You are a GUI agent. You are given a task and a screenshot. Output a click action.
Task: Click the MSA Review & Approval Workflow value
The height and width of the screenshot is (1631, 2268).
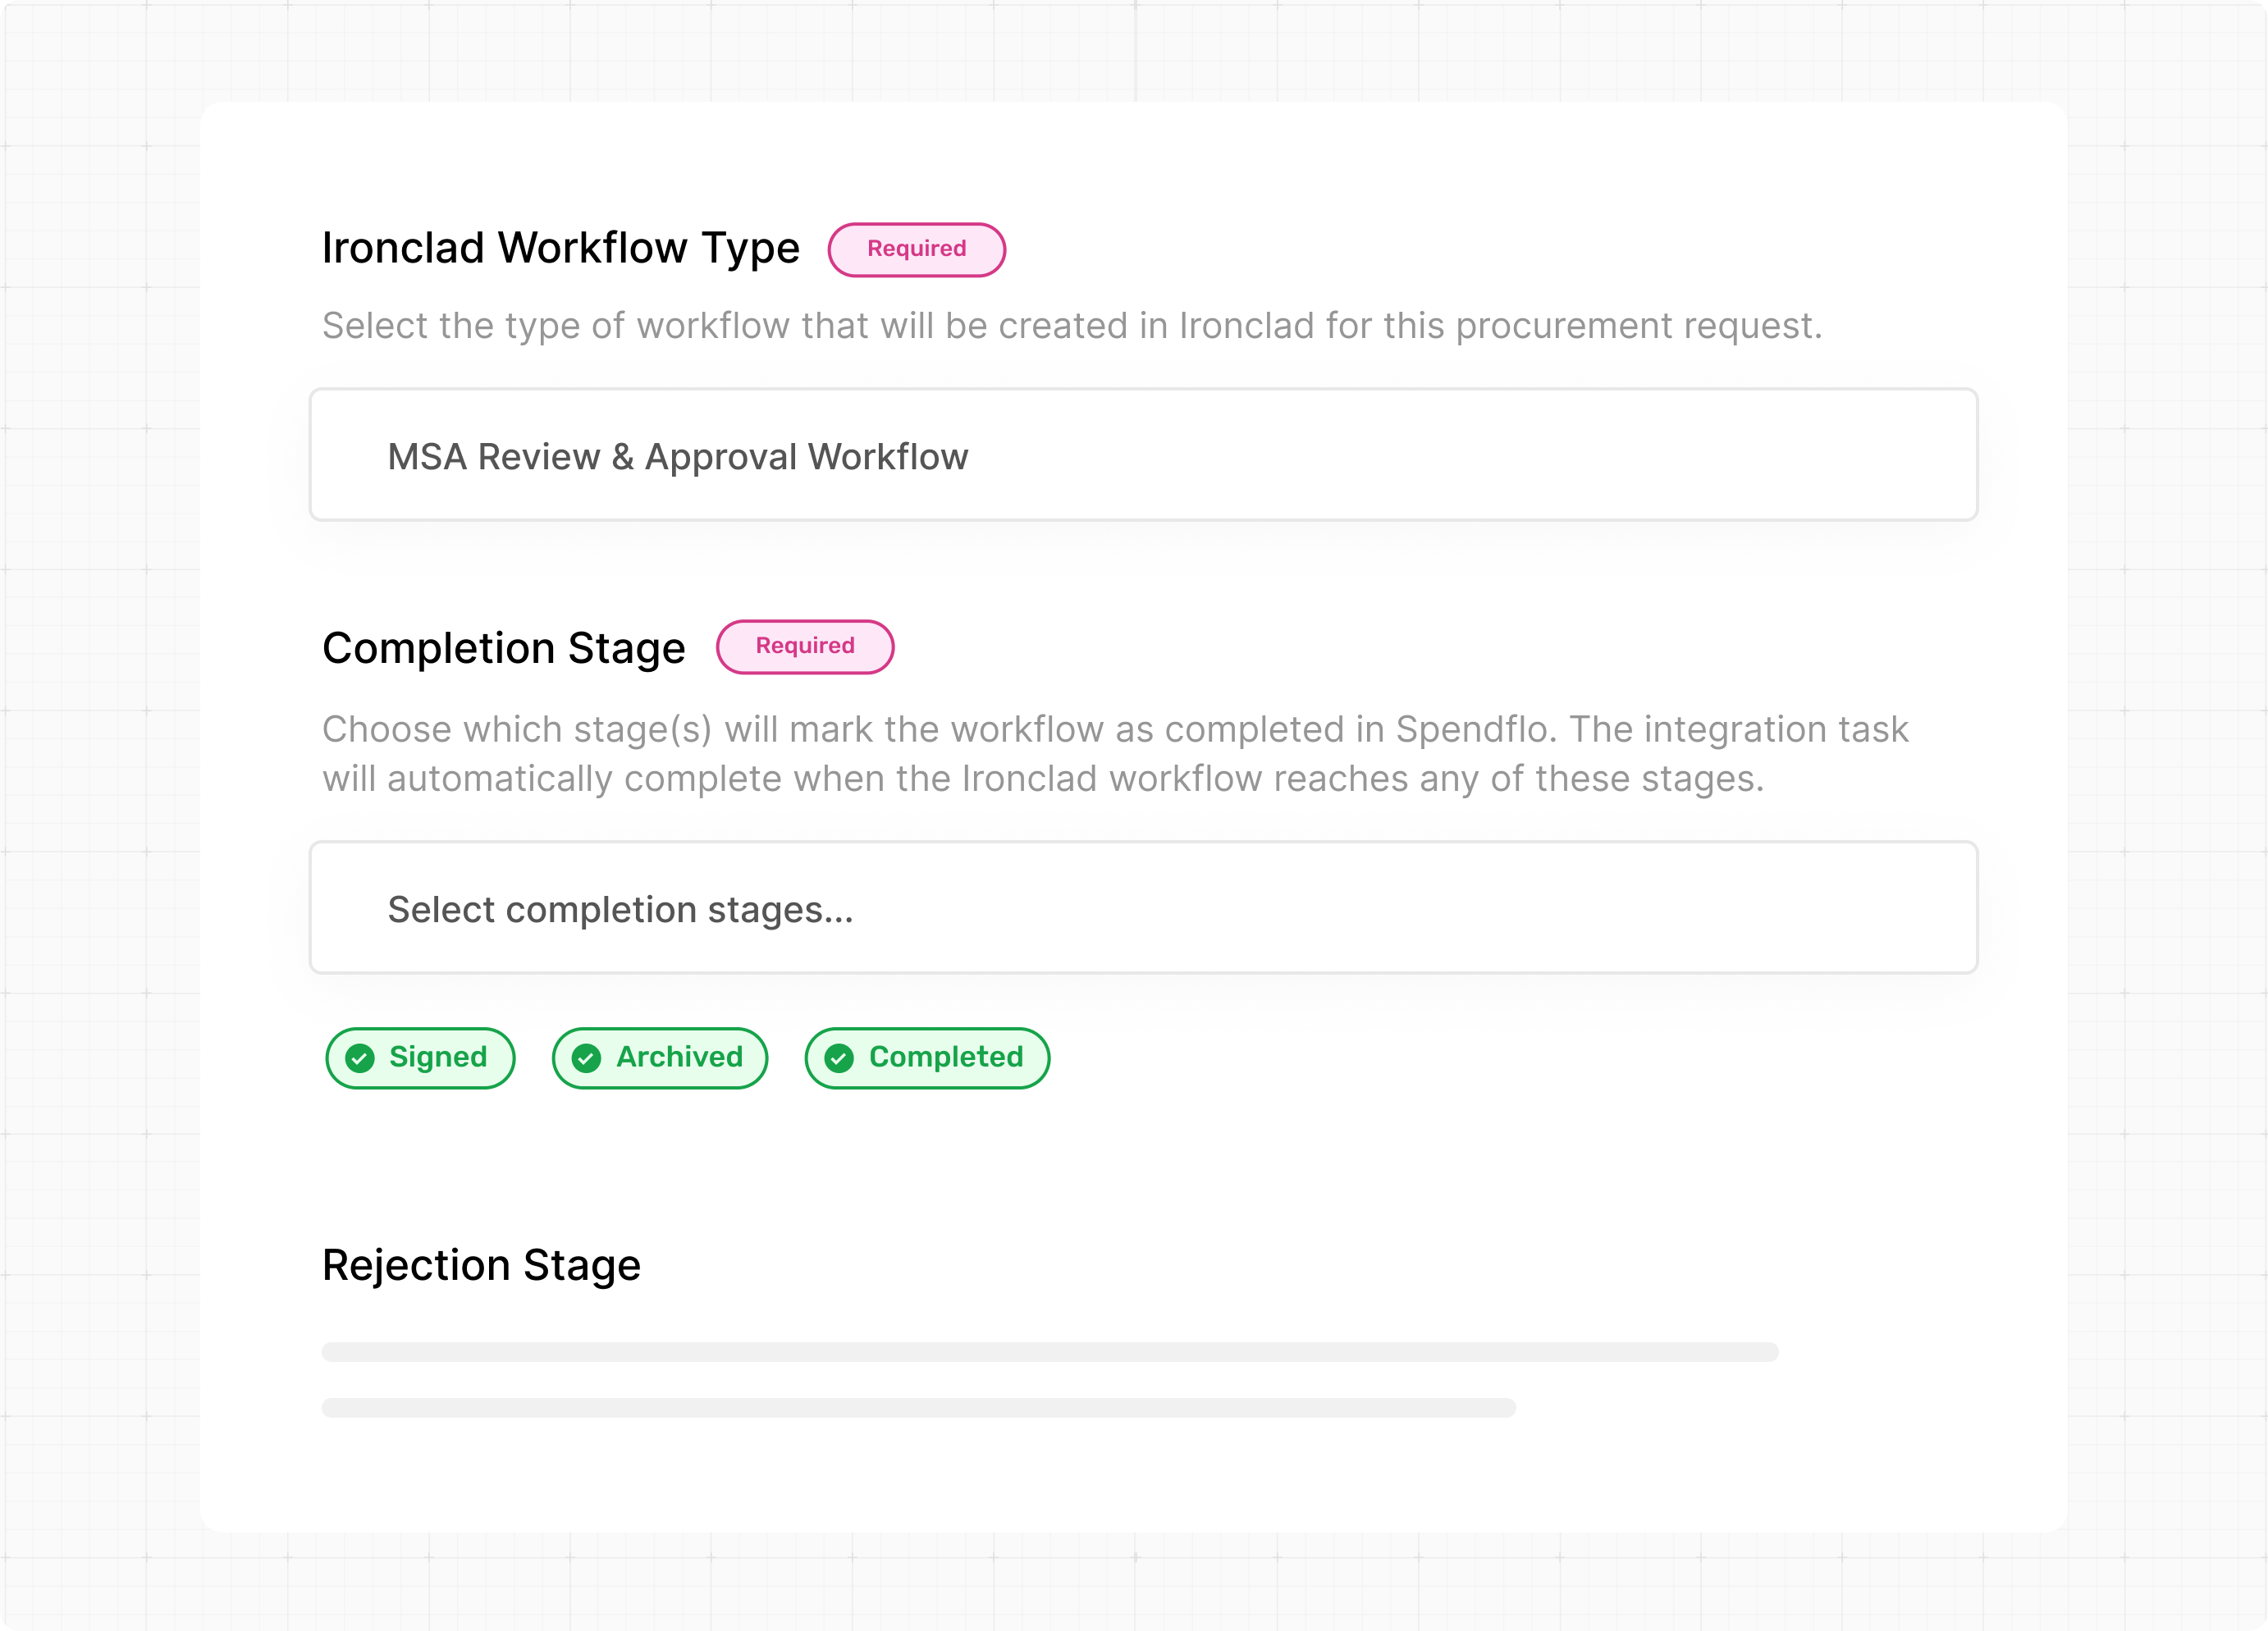tap(677, 457)
